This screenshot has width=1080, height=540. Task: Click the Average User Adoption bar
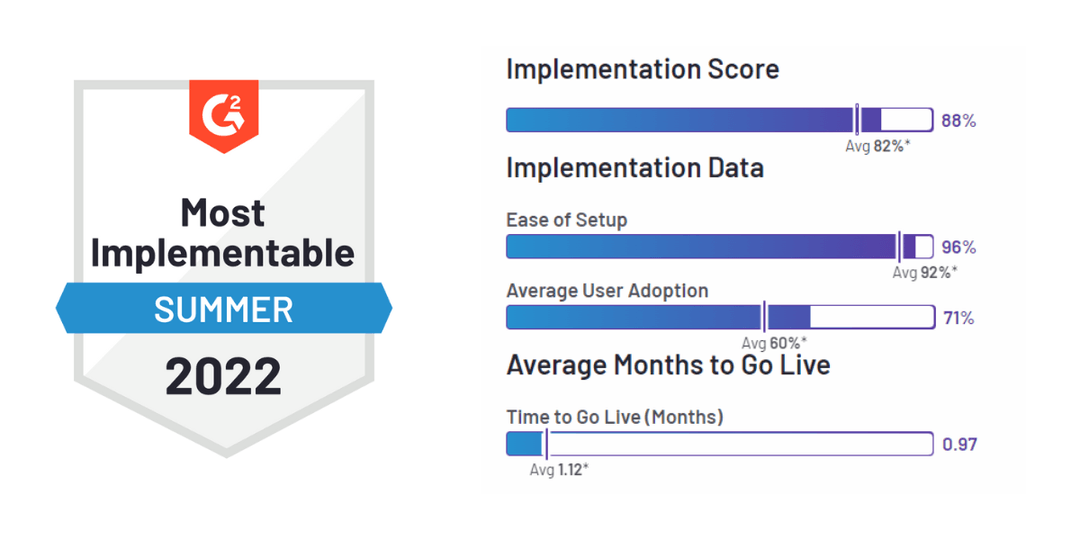pyautogui.click(x=720, y=318)
